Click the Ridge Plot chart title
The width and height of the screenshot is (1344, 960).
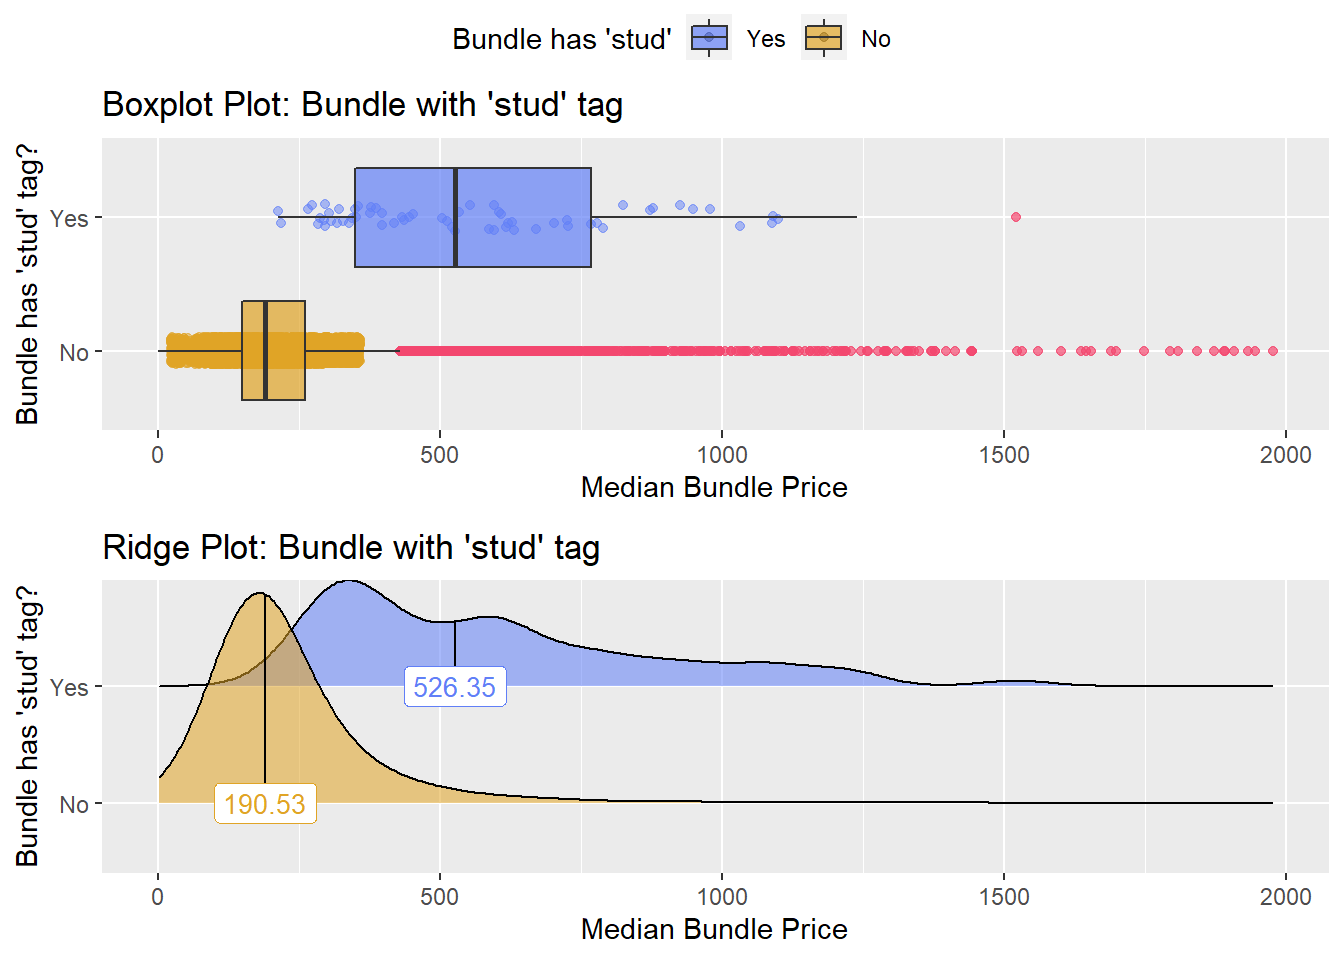tap(351, 547)
